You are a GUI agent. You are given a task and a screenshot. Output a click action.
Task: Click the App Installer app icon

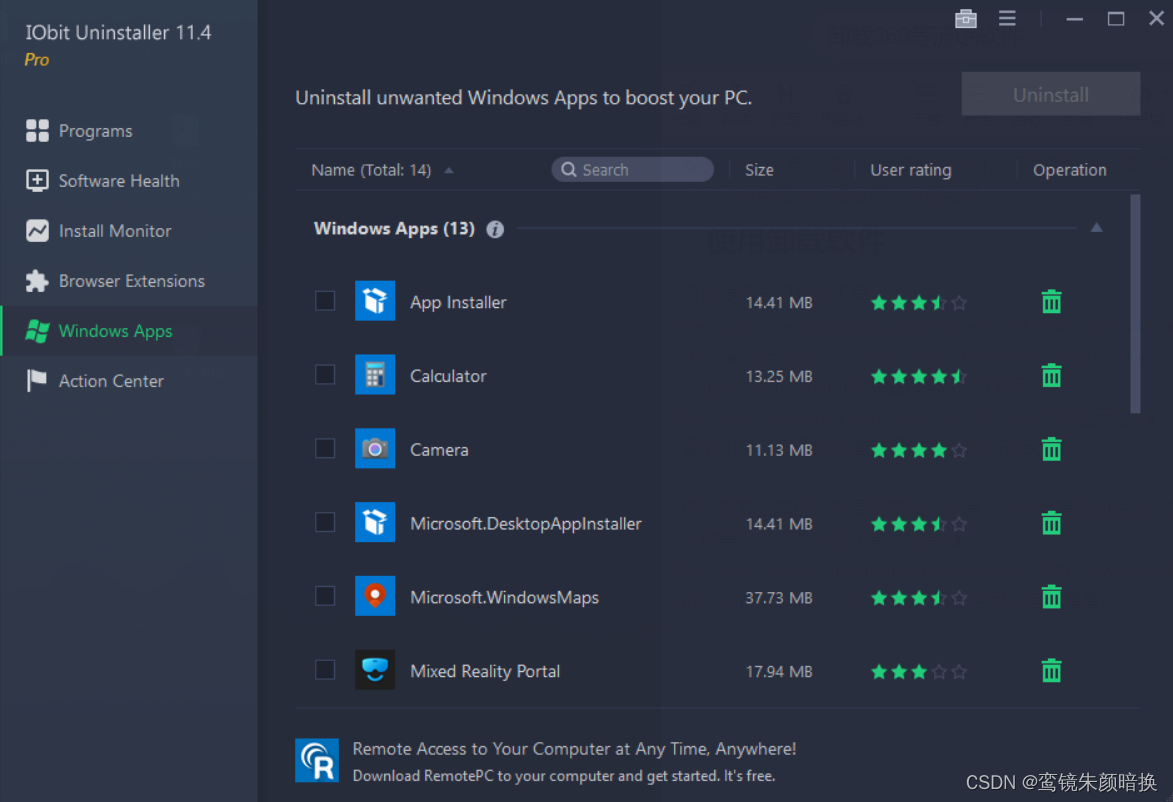pos(375,301)
